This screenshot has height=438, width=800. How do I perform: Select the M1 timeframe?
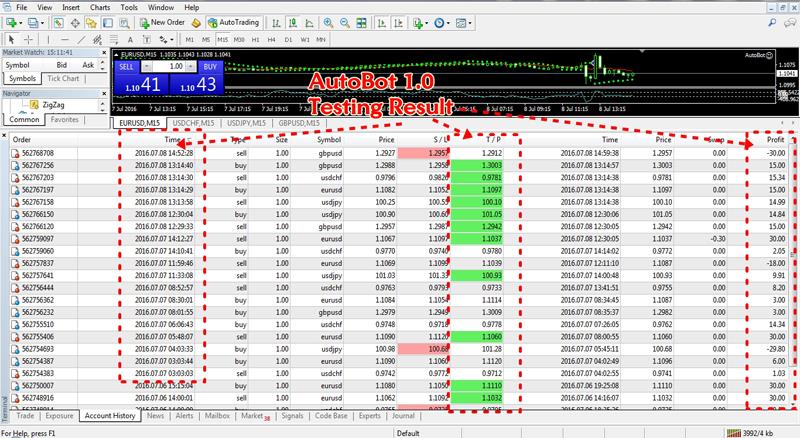pos(190,39)
